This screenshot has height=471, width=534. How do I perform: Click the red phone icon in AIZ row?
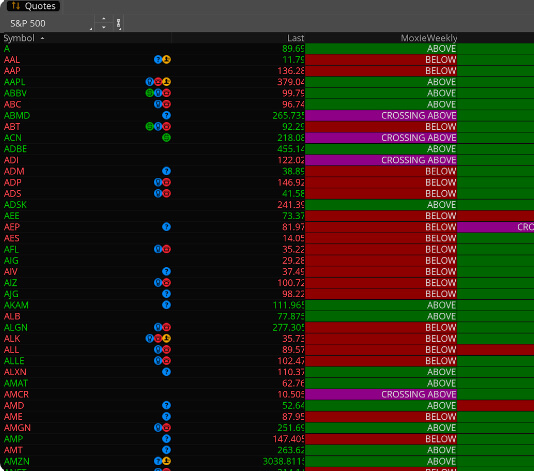click(167, 283)
